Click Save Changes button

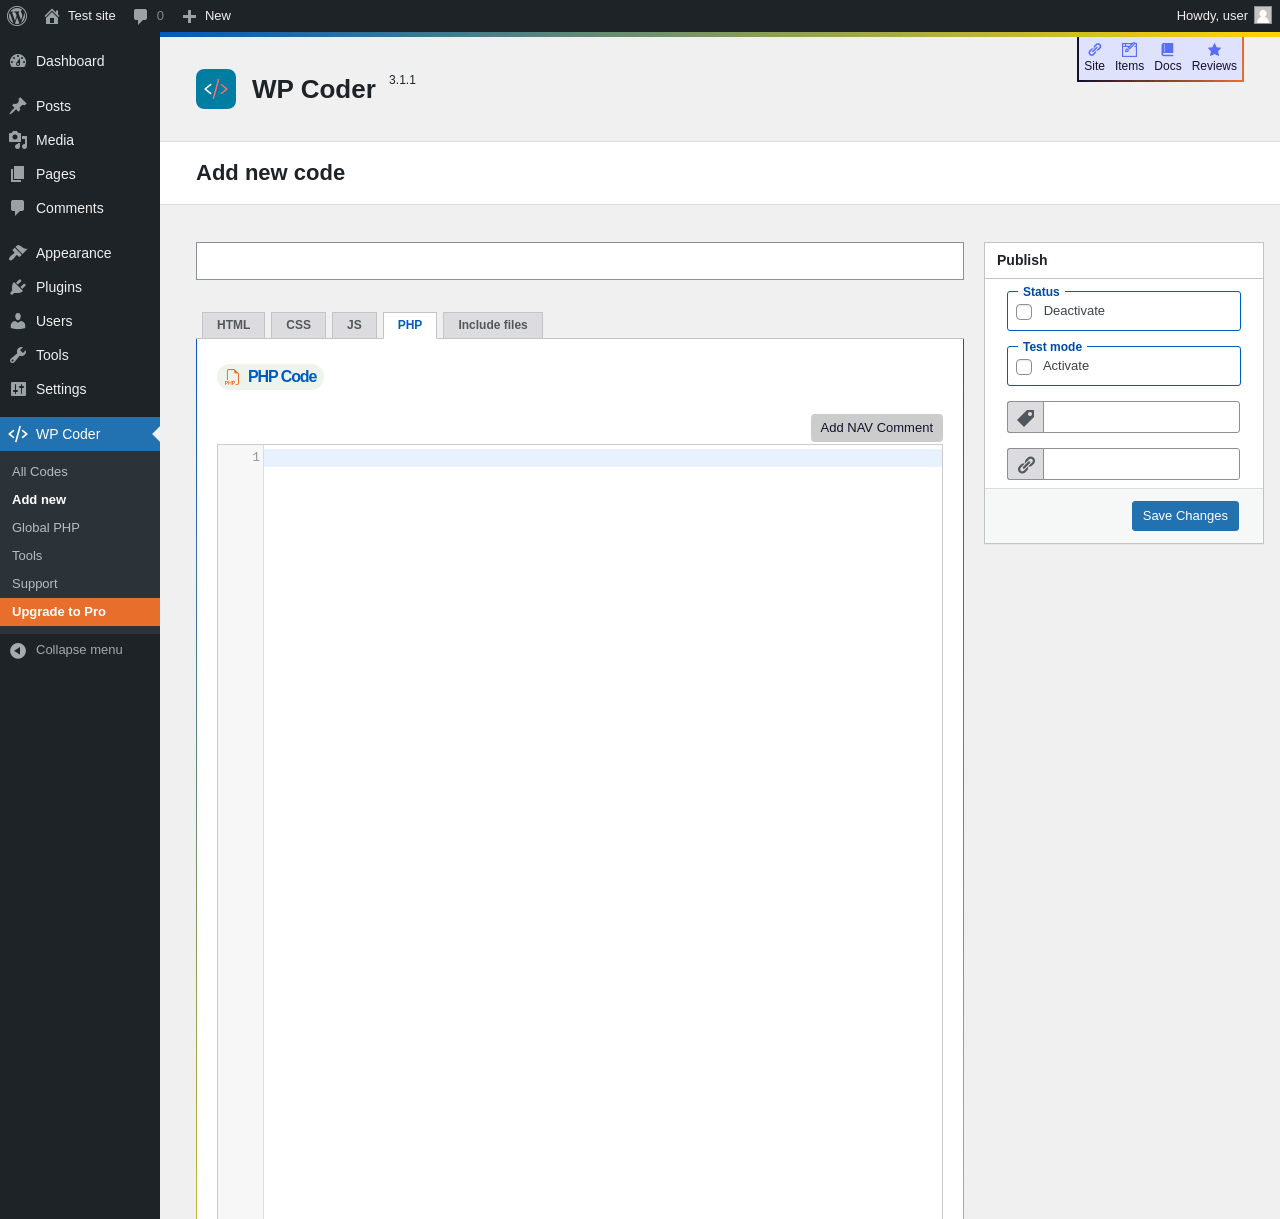point(1185,516)
